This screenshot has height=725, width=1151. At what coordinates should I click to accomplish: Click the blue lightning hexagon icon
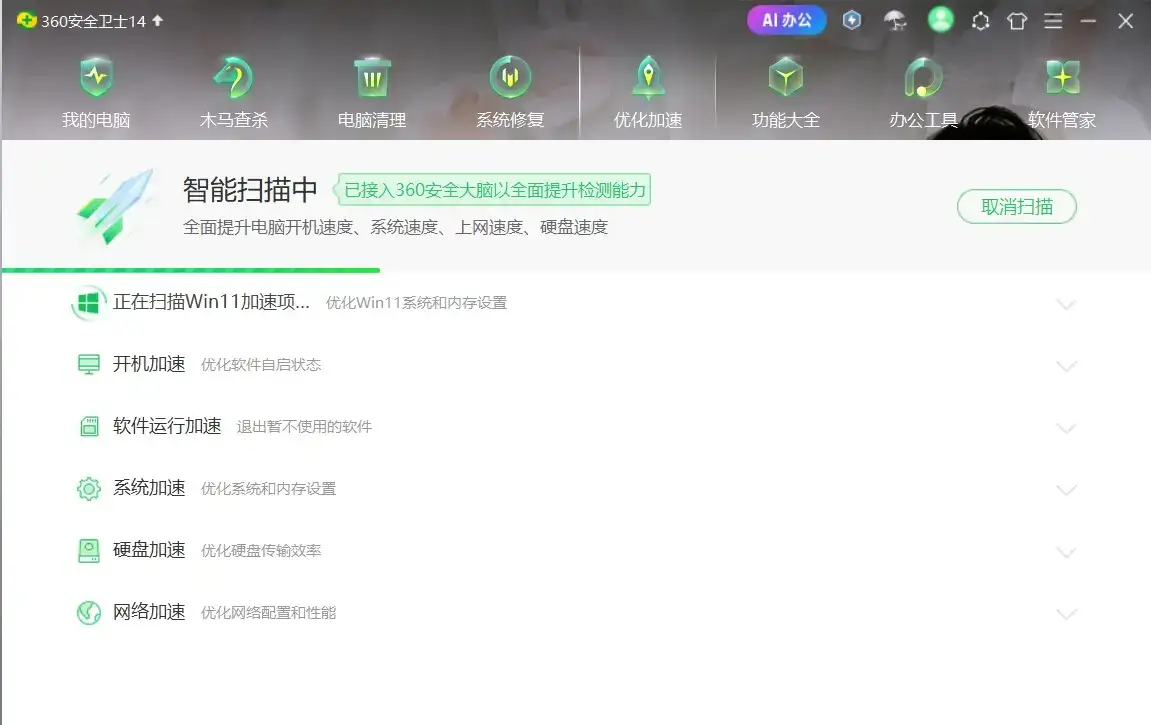point(852,20)
